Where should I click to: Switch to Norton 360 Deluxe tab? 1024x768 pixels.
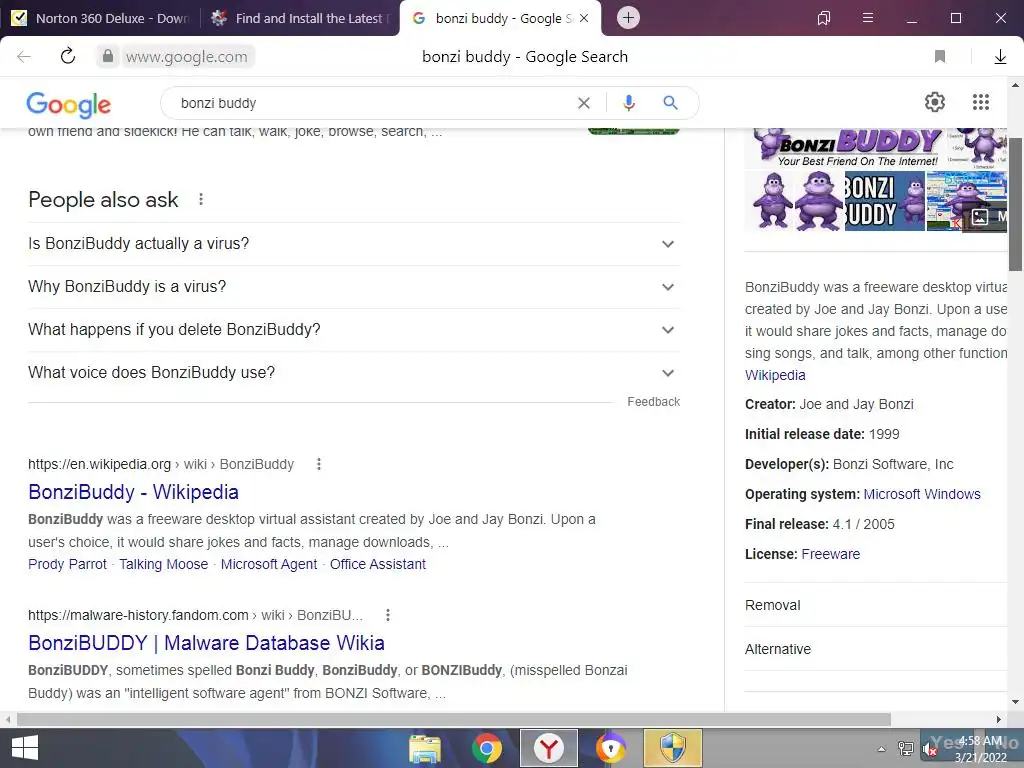tap(100, 18)
